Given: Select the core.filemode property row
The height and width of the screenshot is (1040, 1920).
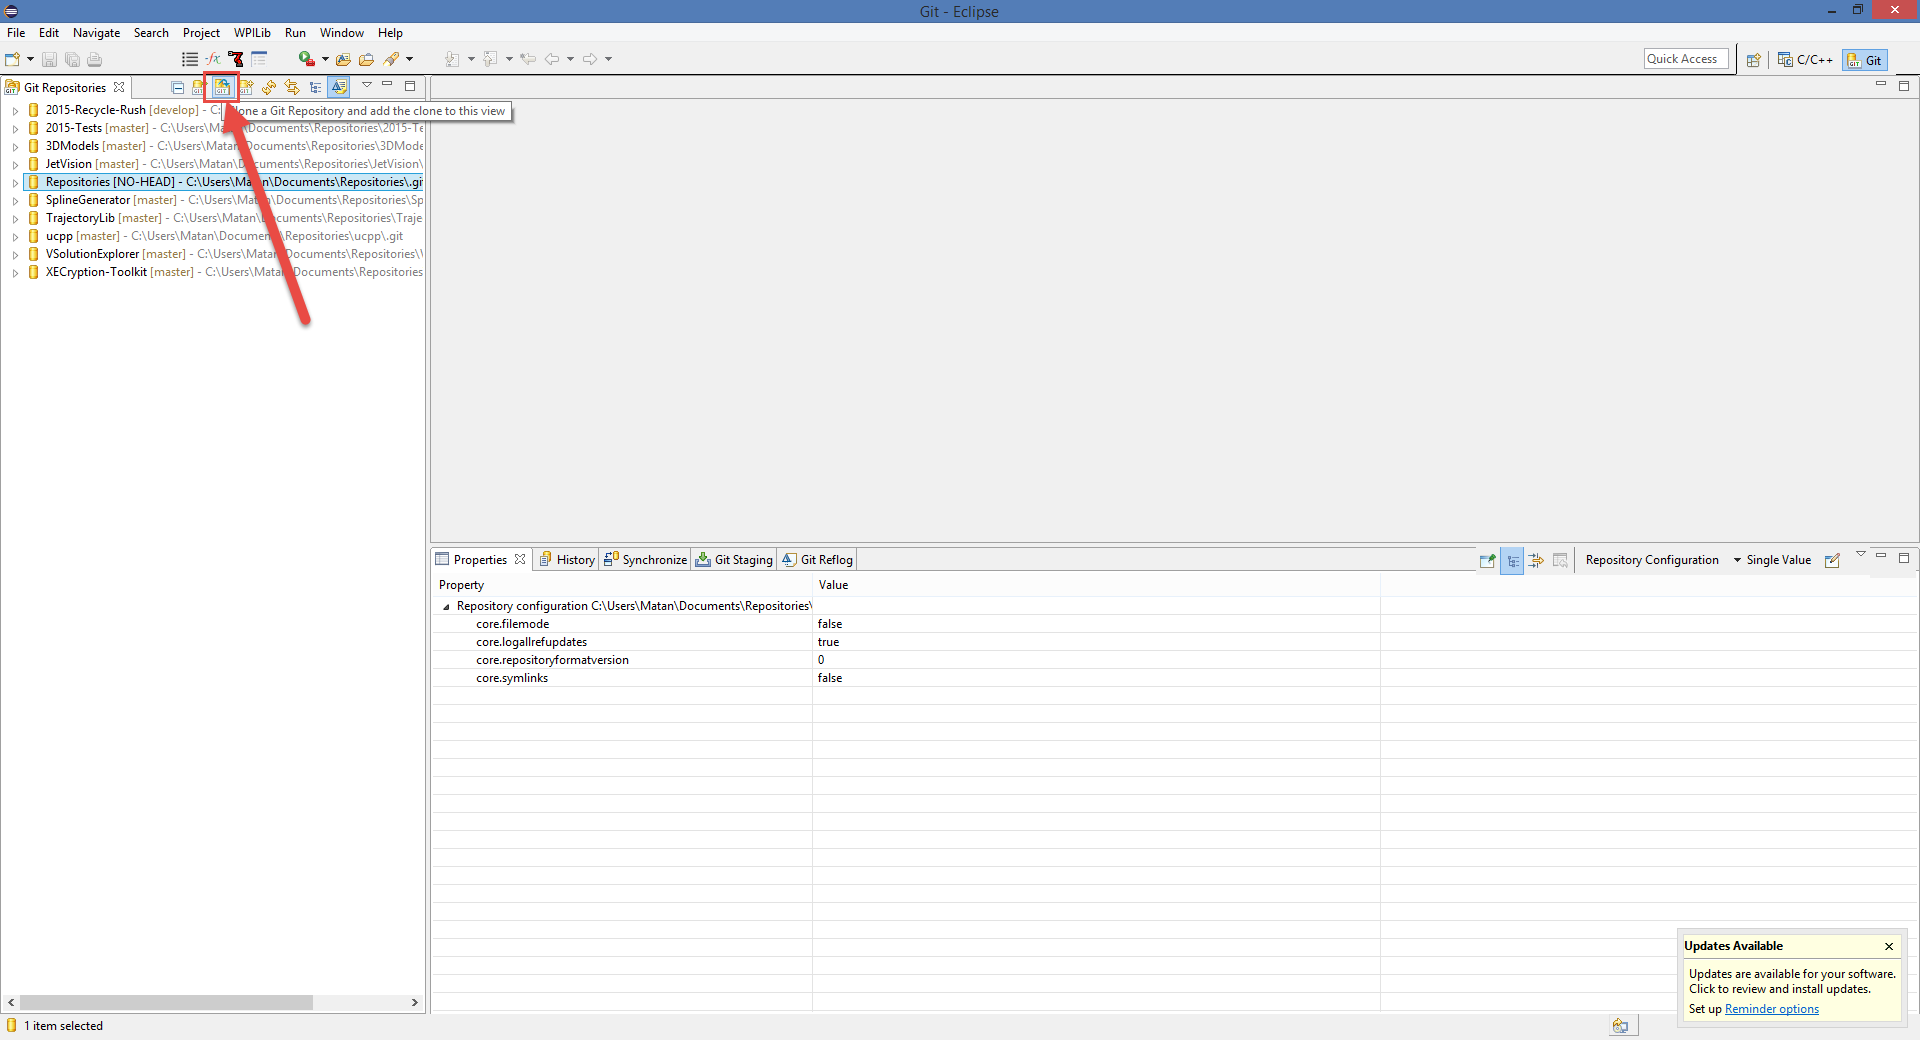Looking at the screenshot, I should (x=1175, y=624).
